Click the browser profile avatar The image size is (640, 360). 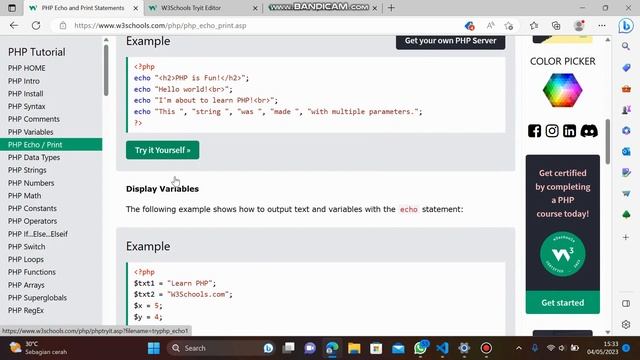tap(579, 25)
